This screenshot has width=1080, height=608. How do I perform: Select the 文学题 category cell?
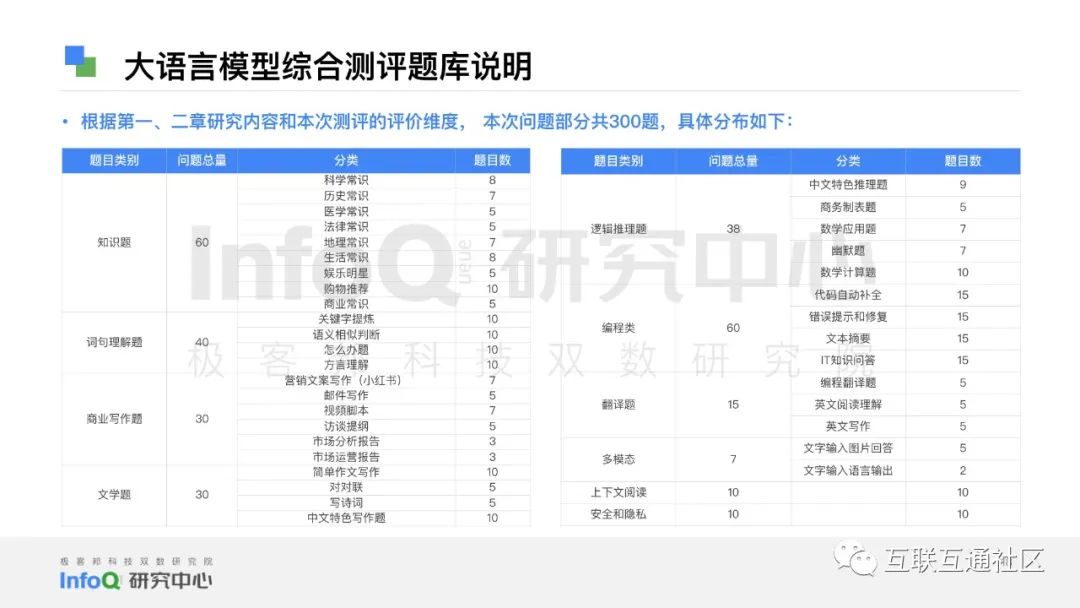(x=114, y=494)
